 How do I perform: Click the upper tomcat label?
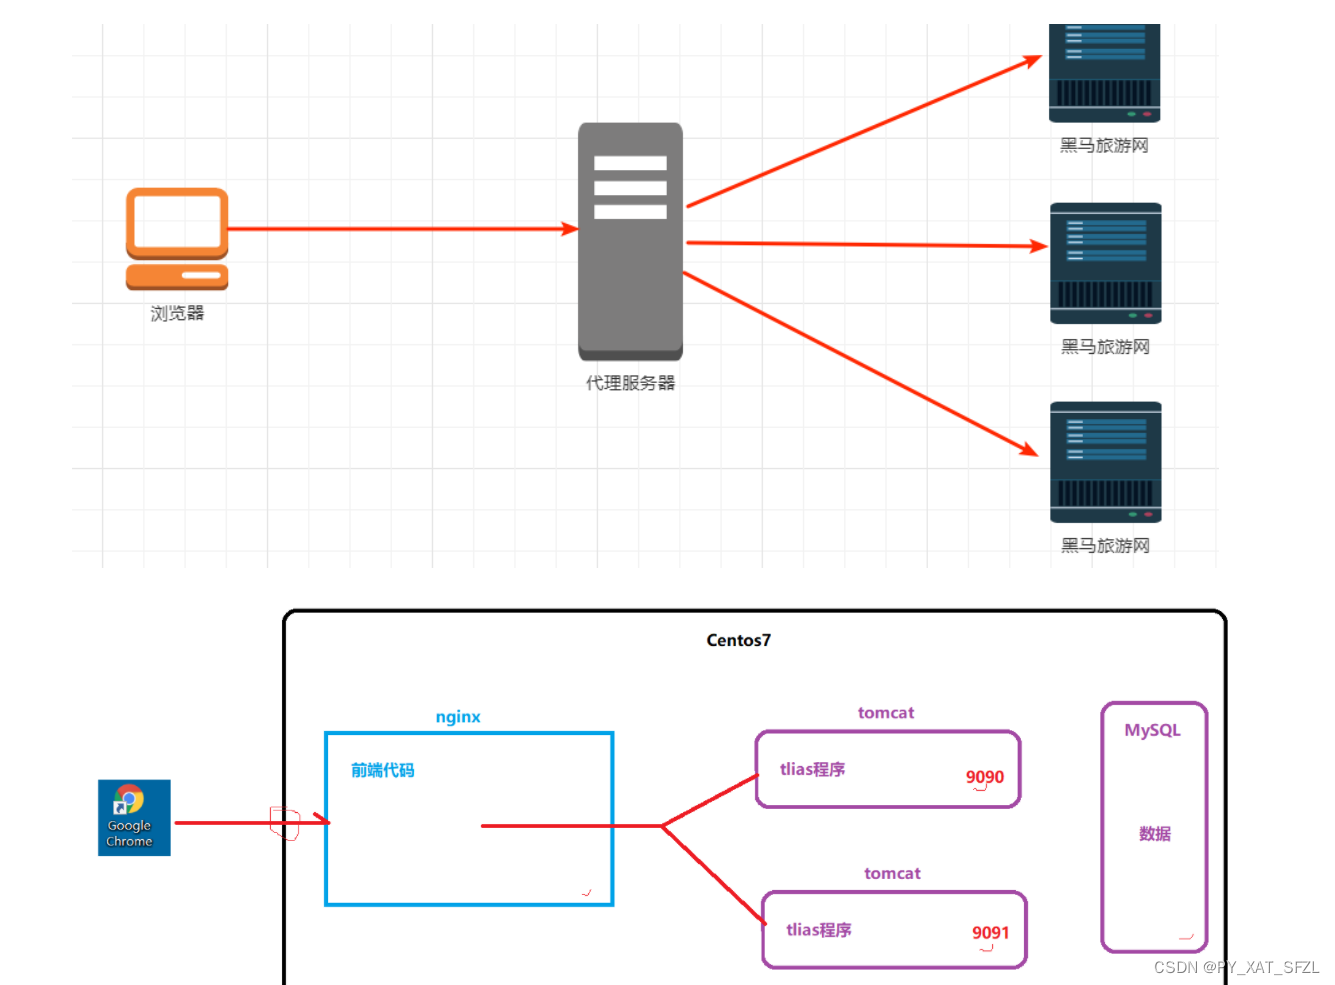click(886, 713)
